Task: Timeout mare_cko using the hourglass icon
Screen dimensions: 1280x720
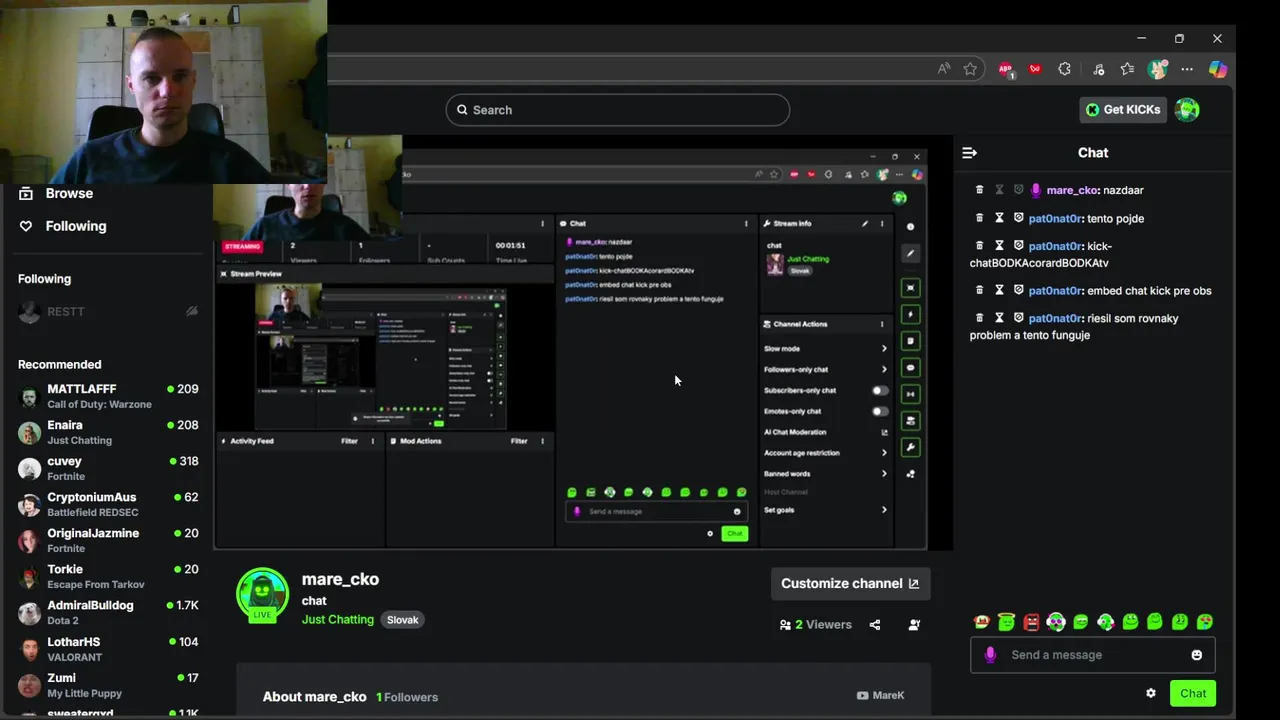Action: 999,190
